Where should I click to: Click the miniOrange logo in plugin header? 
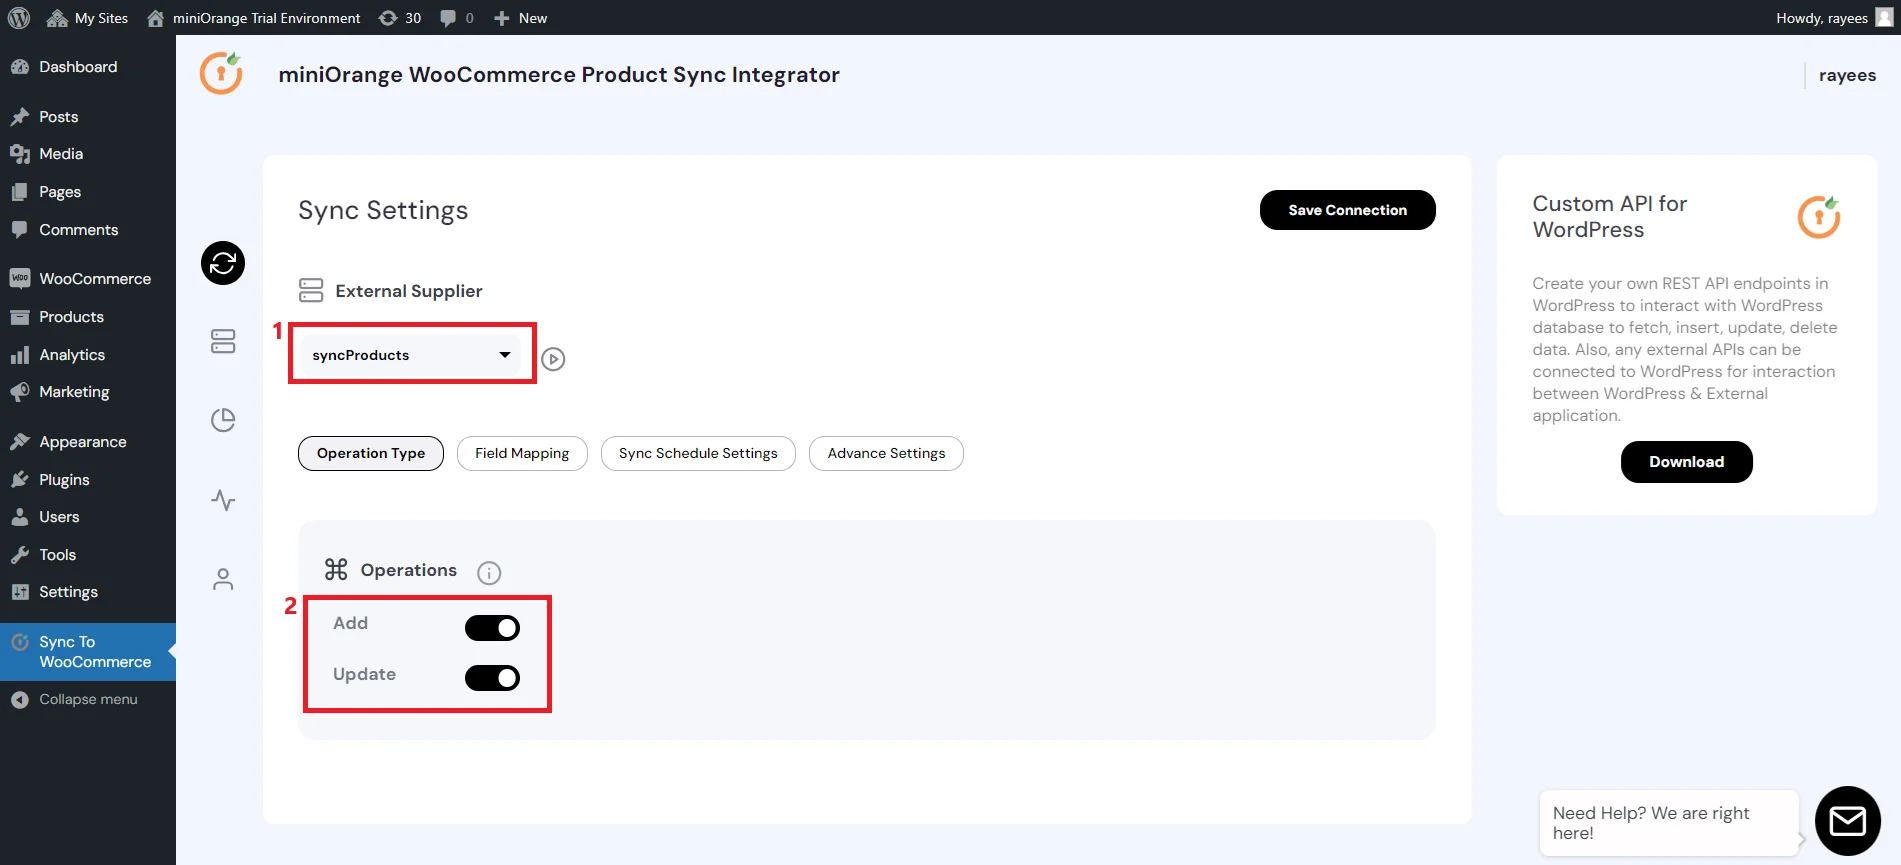[221, 73]
